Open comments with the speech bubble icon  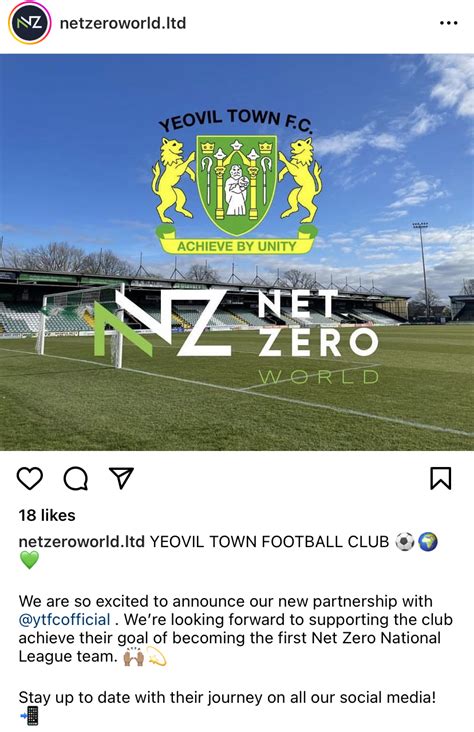[x=76, y=479]
